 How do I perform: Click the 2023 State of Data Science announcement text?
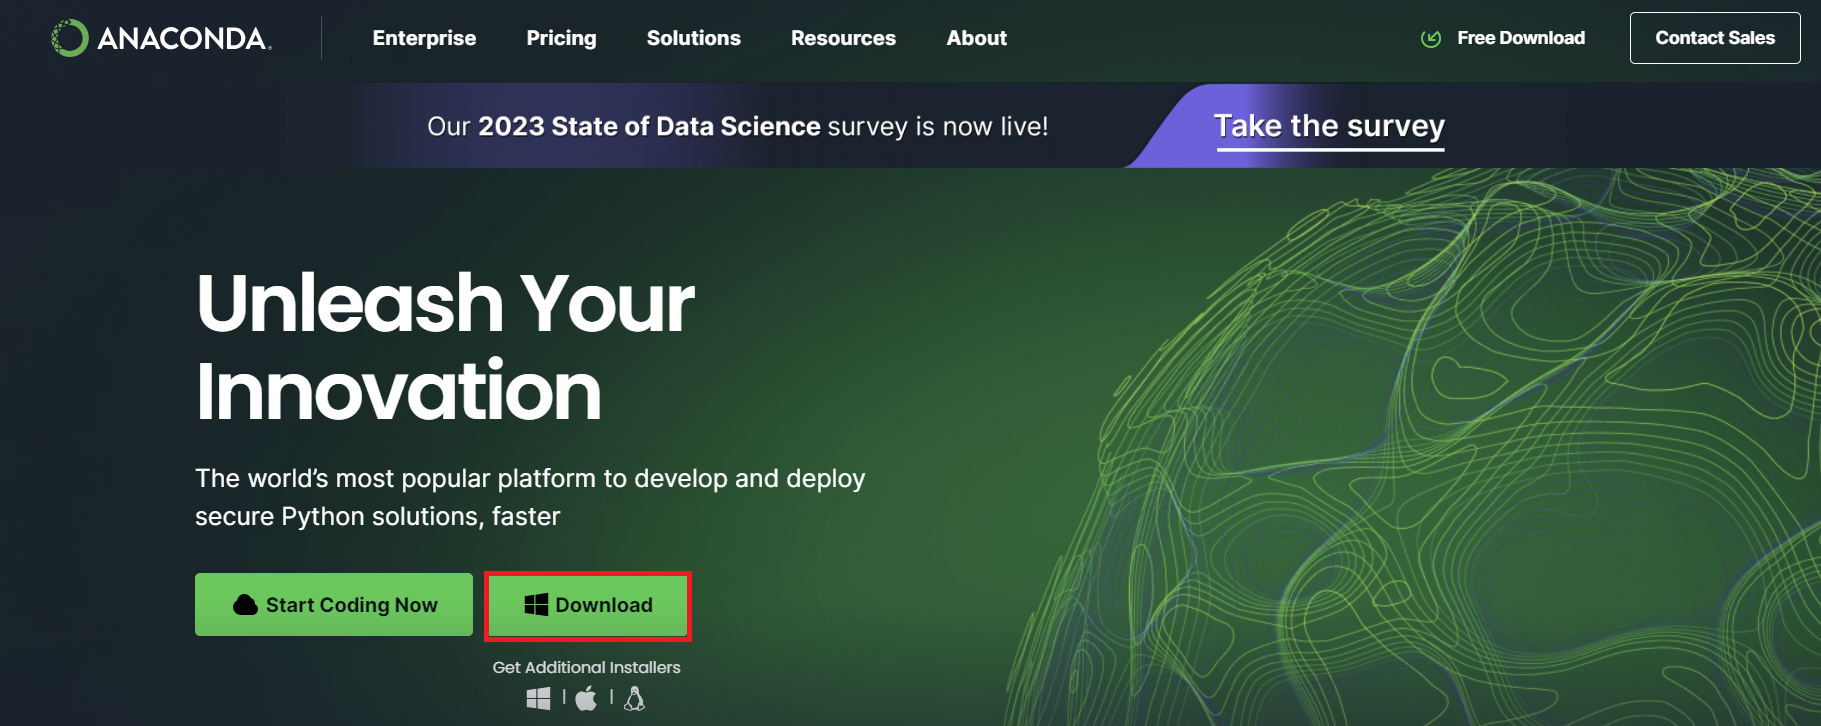click(738, 126)
